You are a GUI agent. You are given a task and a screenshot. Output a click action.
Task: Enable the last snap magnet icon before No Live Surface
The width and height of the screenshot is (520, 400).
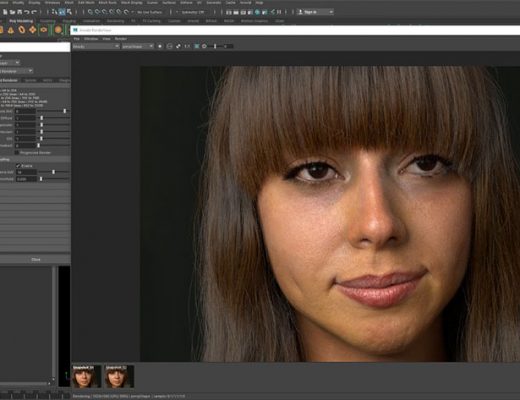[126, 12]
